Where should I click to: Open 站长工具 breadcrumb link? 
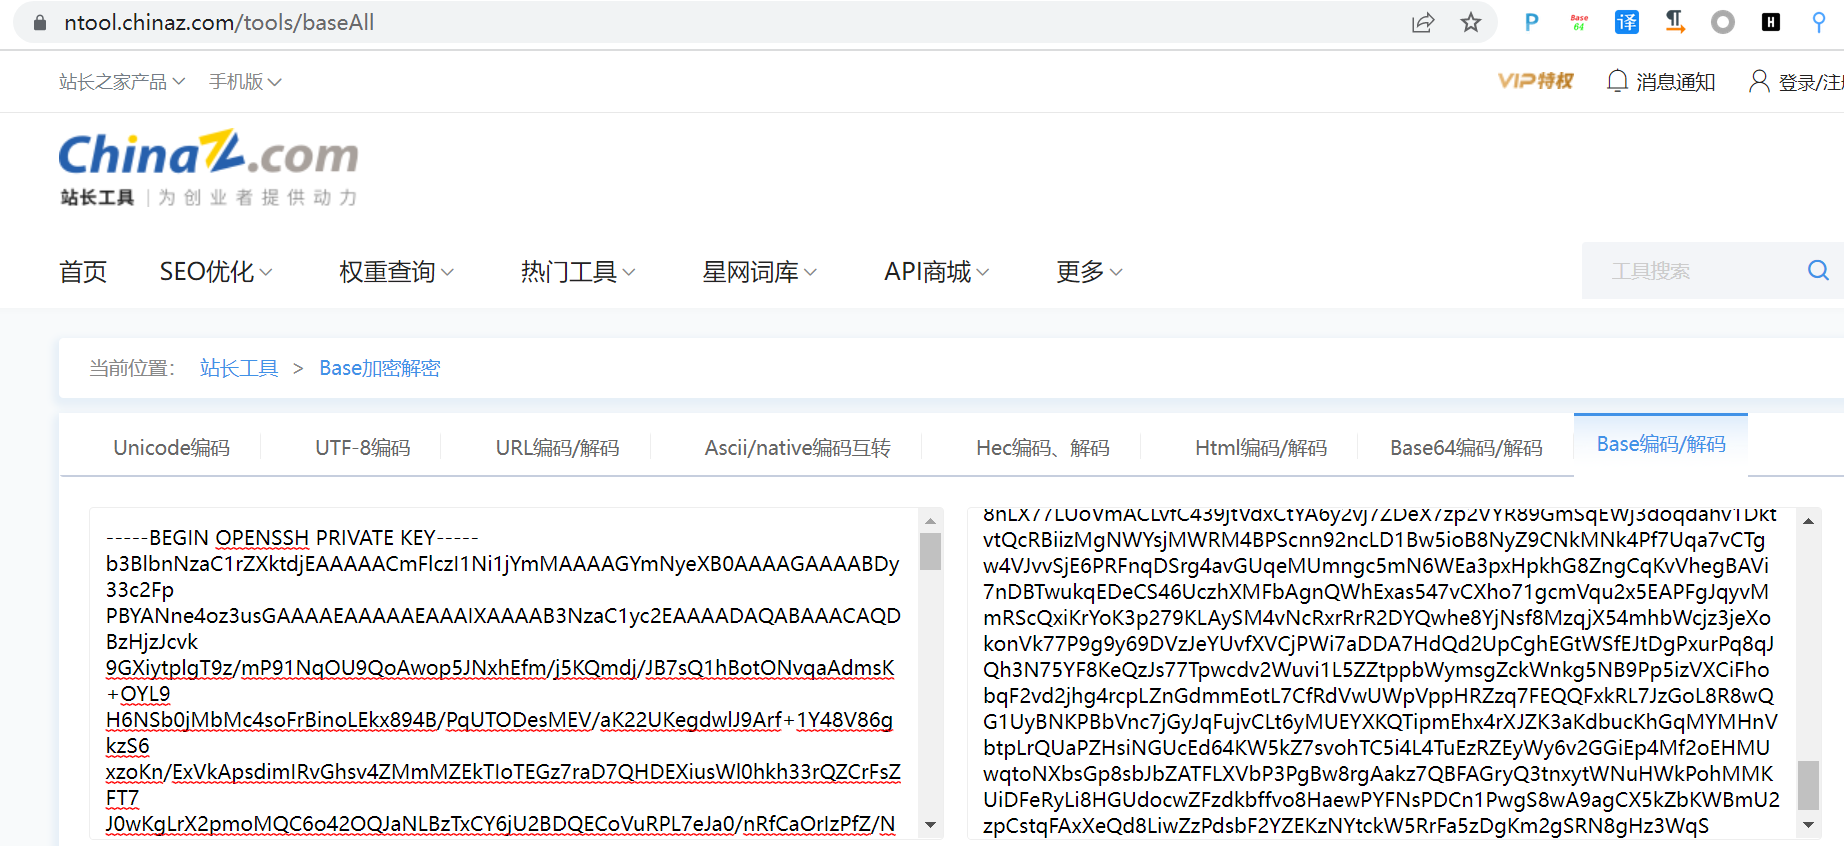click(x=239, y=368)
